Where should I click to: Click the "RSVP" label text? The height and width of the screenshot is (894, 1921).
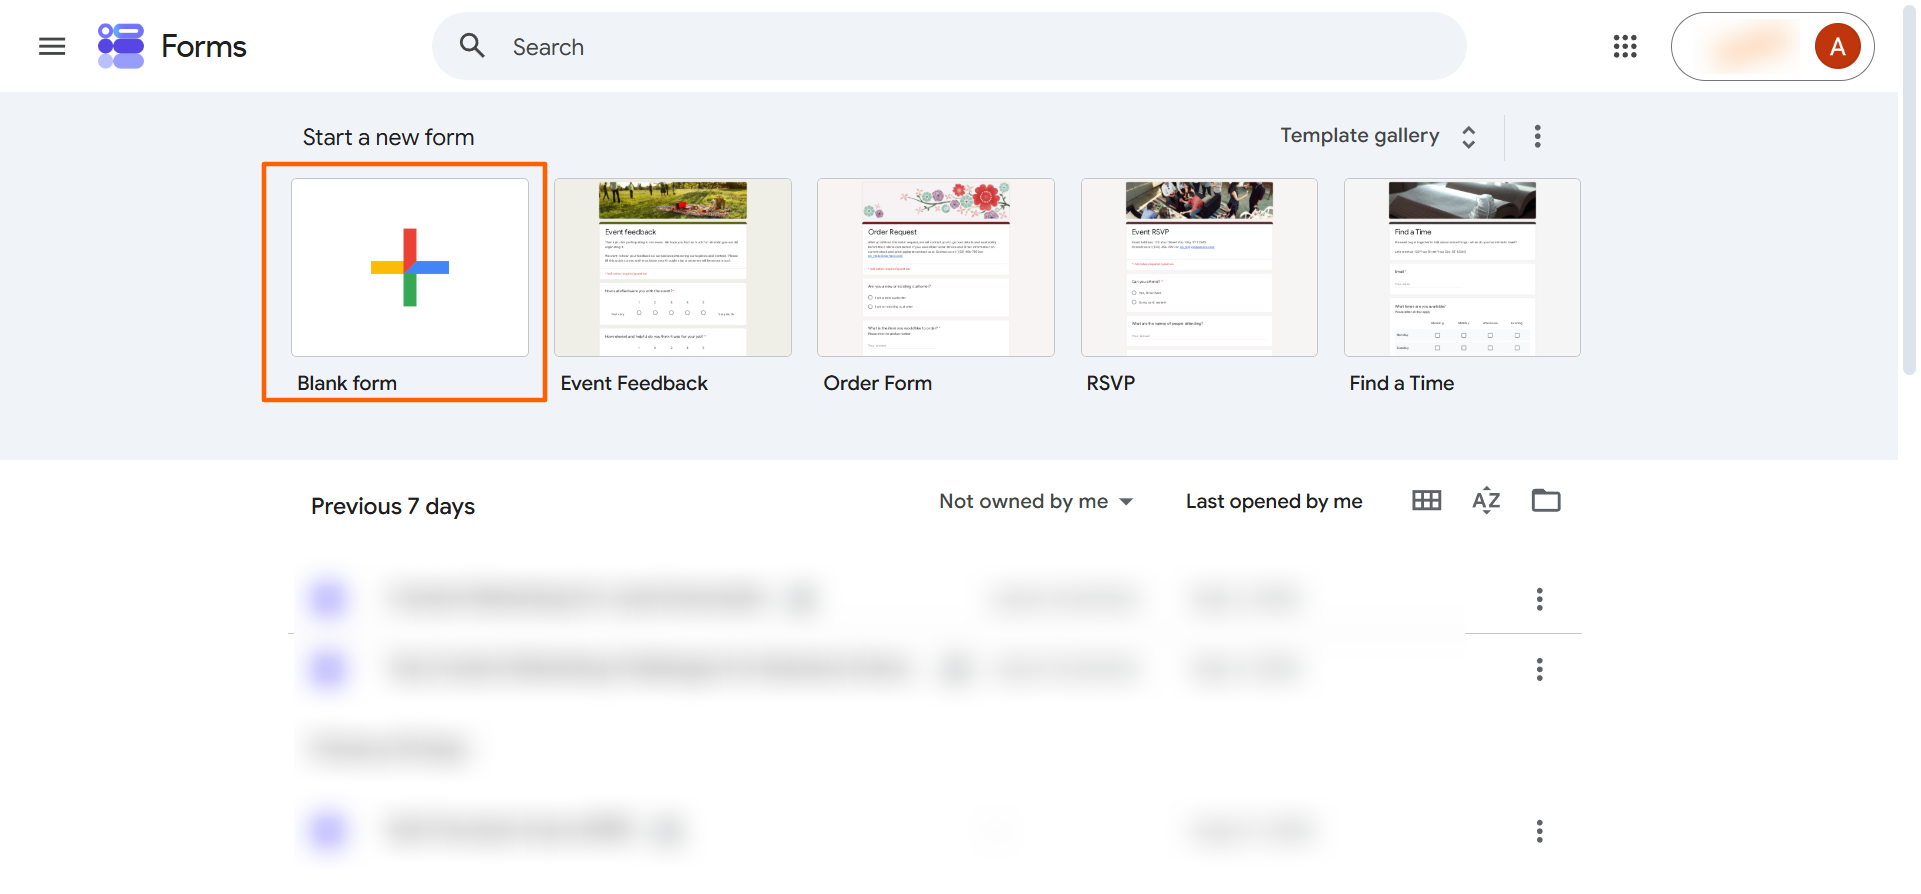(x=1111, y=383)
